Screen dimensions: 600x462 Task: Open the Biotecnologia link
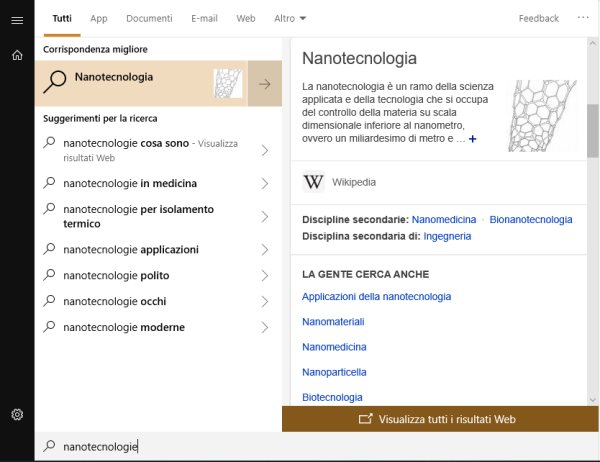tap(332, 397)
